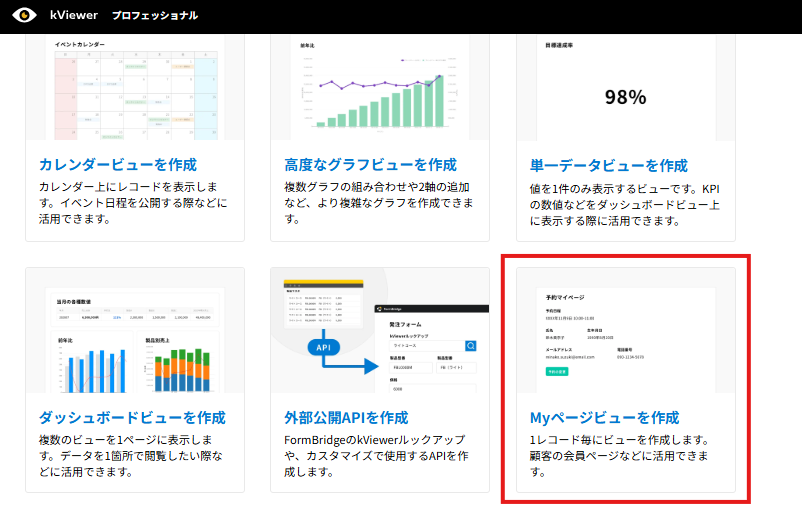The width and height of the screenshot is (802, 514).
Task: Click the event calendar preview thumbnail
Action: click(135, 88)
